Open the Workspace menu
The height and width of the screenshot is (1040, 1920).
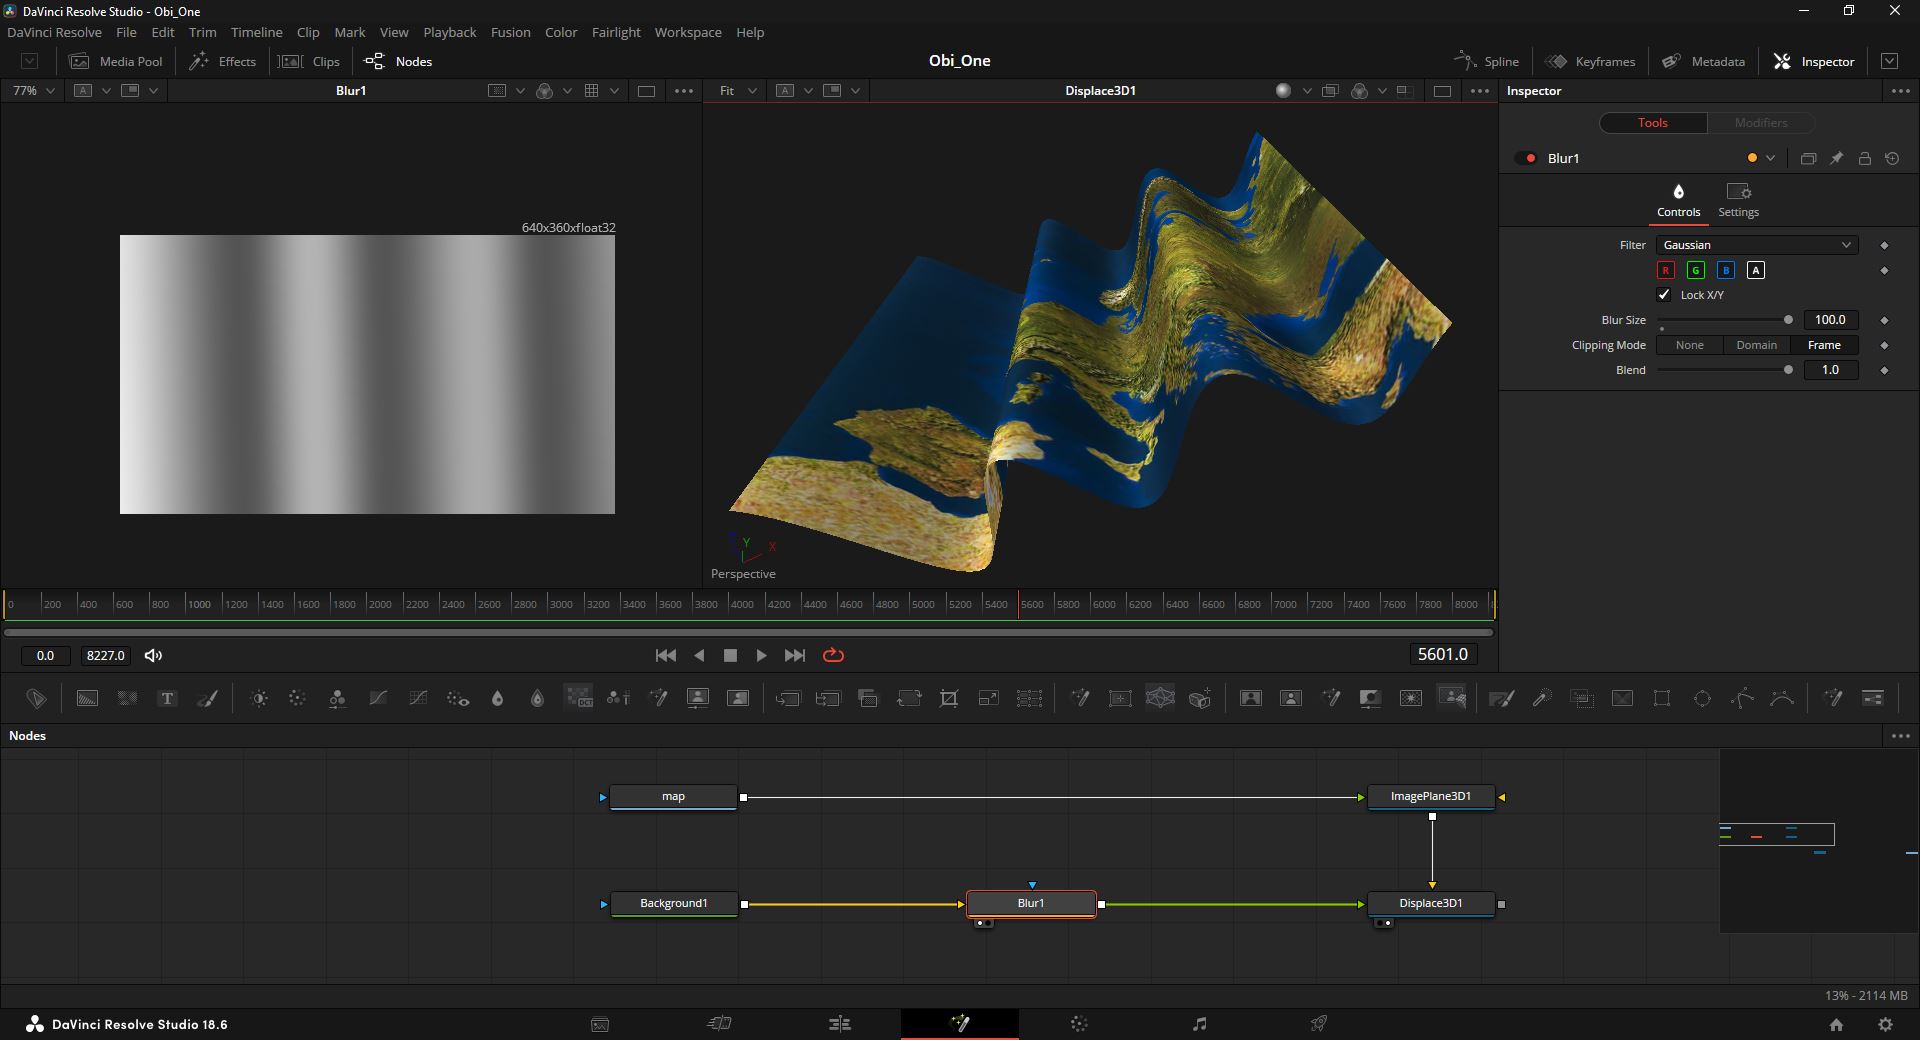click(688, 32)
